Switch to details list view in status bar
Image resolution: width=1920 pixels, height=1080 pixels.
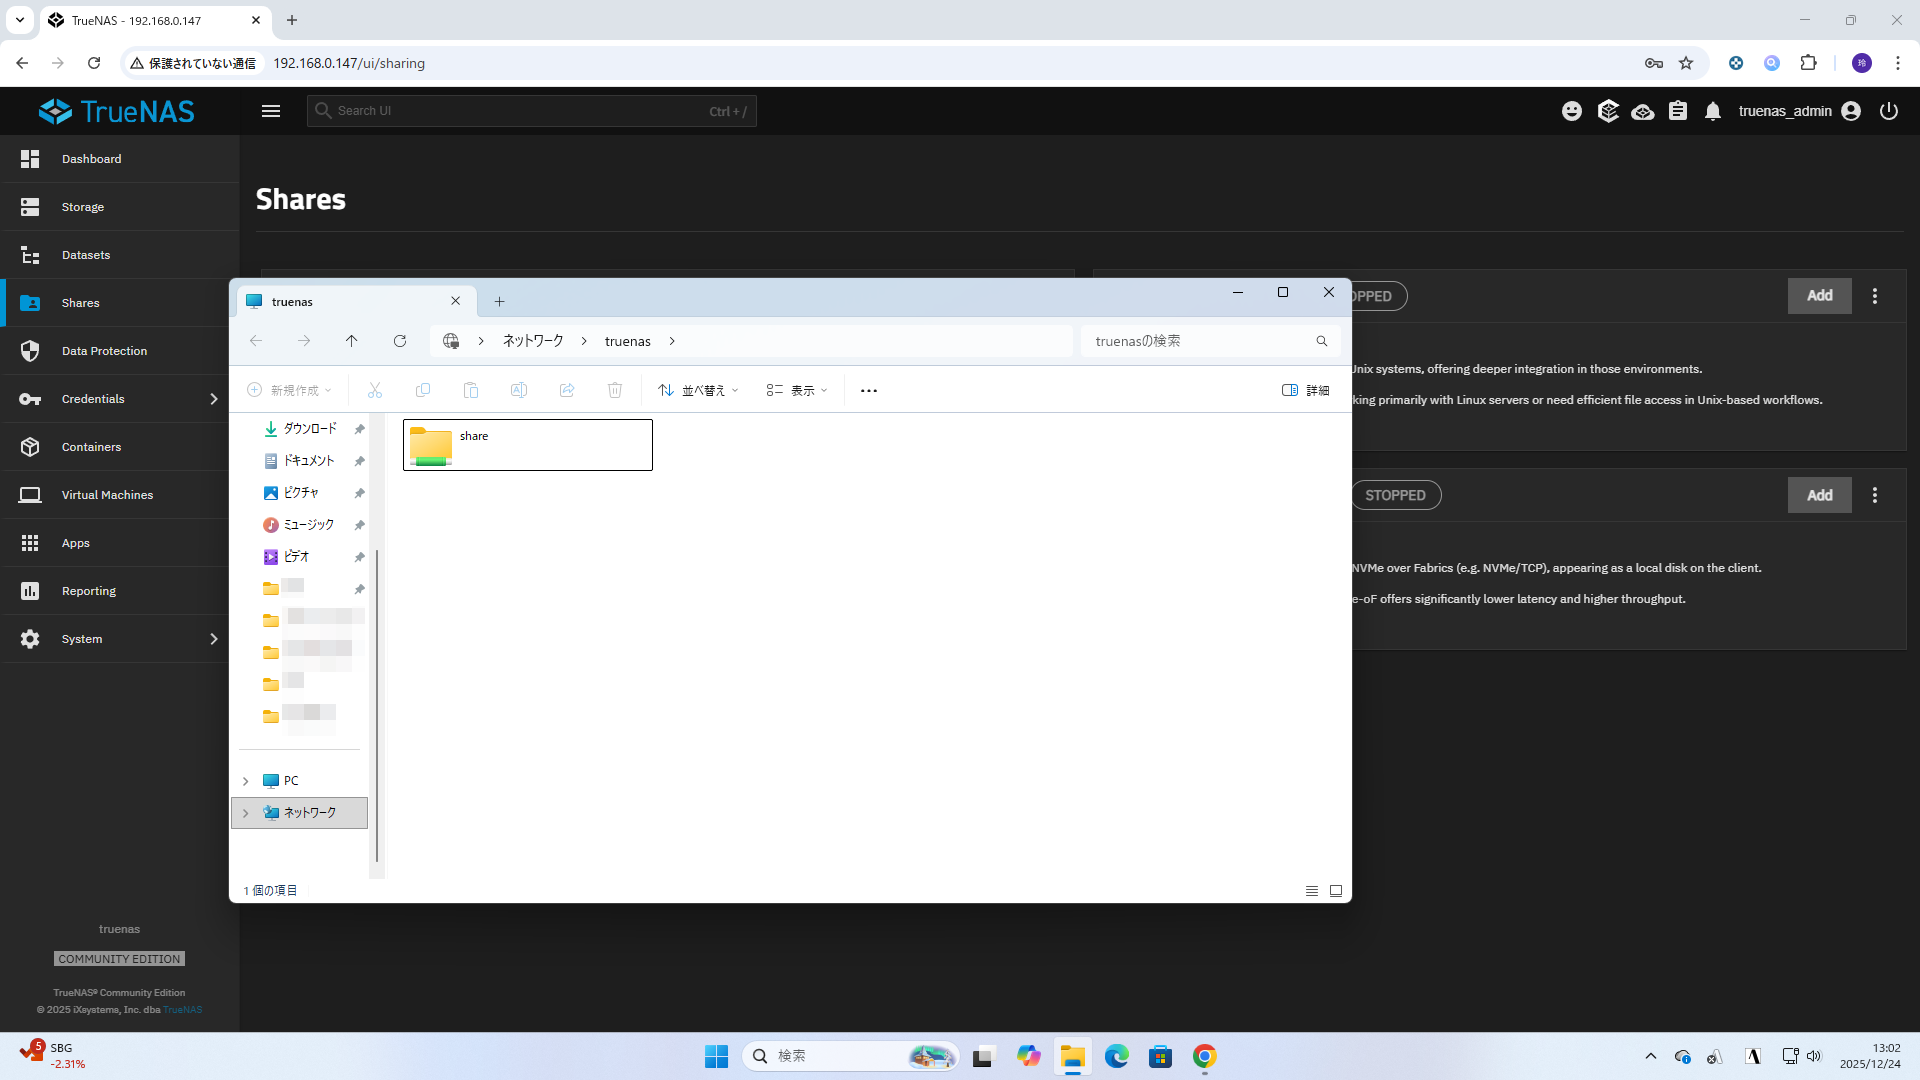click(x=1312, y=891)
